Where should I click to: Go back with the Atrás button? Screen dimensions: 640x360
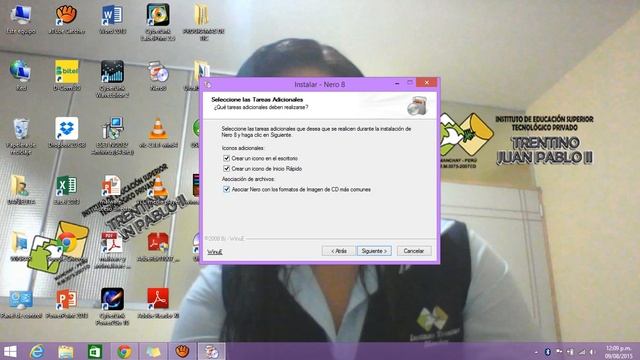pos(338,251)
